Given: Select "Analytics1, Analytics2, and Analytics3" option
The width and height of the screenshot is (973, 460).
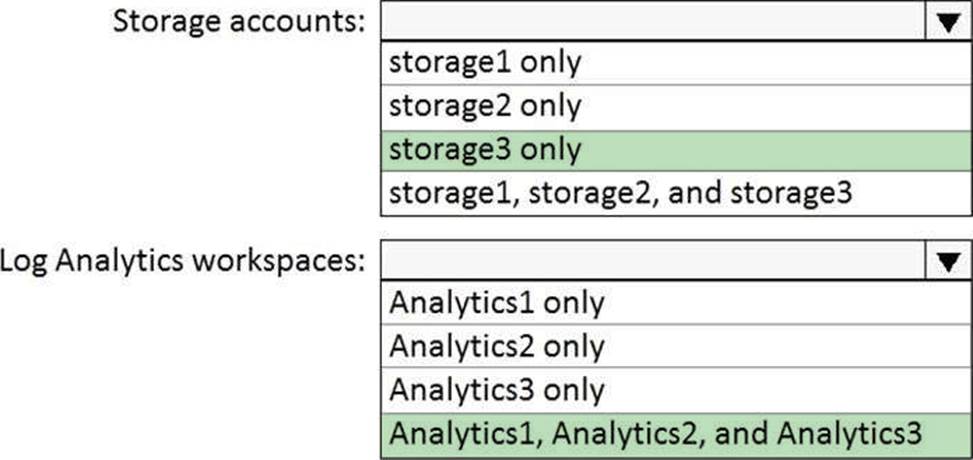Looking at the screenshot, I should tap(656, 433).
